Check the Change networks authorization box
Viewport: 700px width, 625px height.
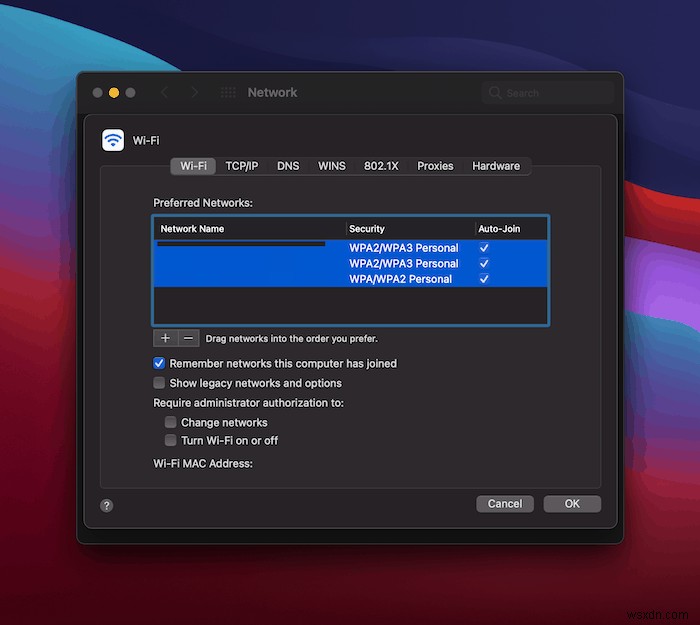point(171,422)
